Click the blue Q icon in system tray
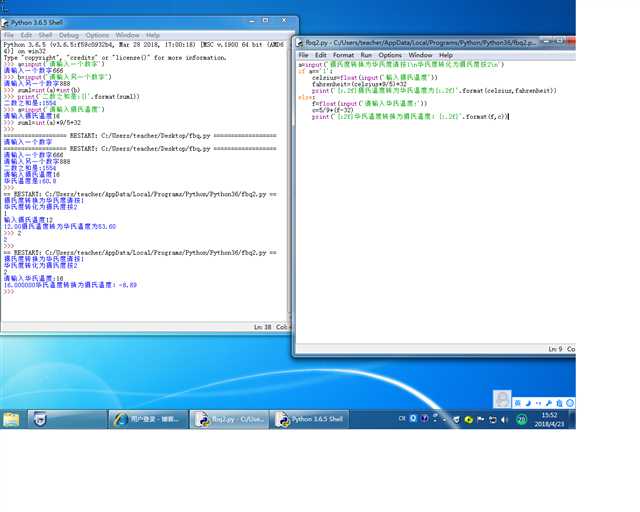This screenshot has height=512, width=640. (x=413, y=419)
